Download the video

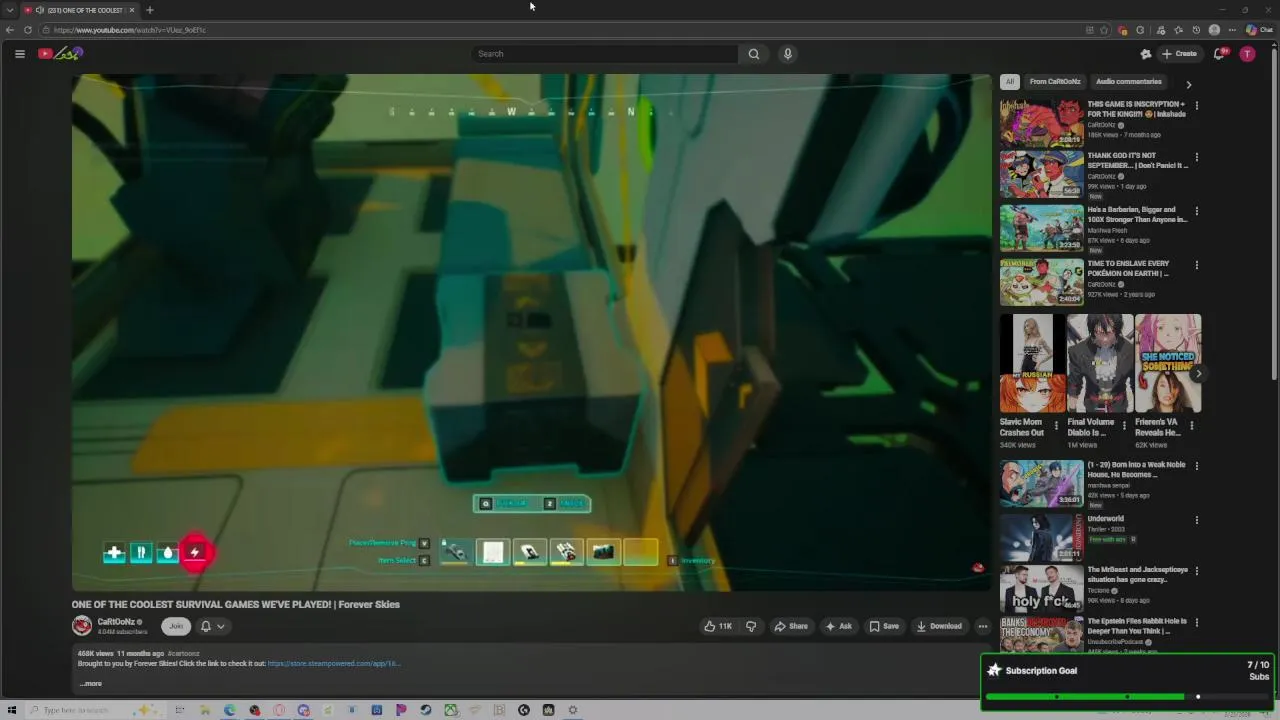pos(939,626)
